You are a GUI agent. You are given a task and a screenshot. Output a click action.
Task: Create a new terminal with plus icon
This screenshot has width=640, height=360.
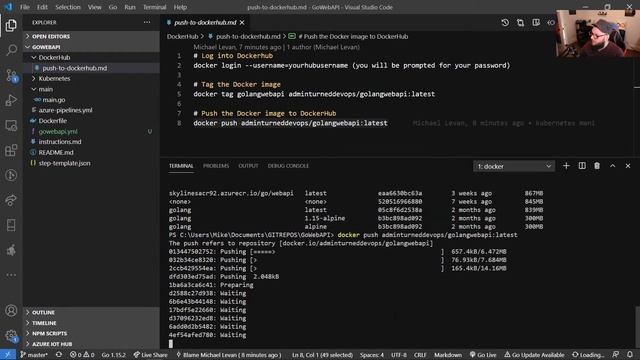tap(566, 166)
